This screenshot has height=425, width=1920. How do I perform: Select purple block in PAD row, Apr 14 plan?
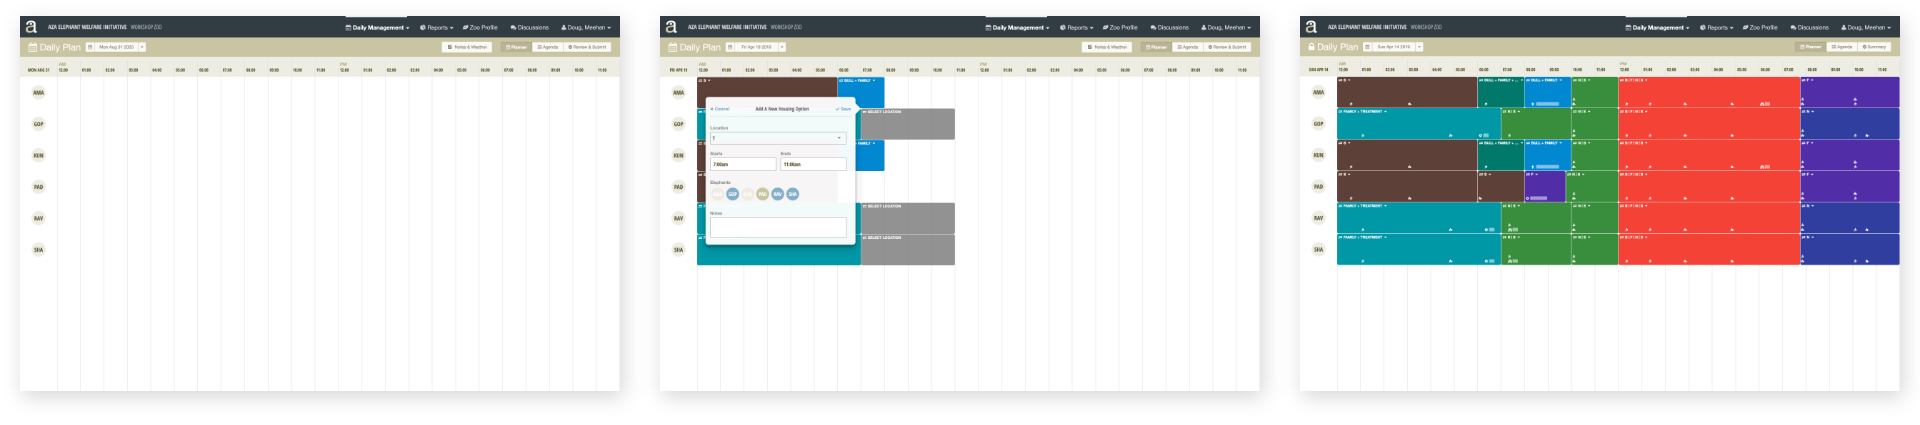coord(1545,187)
